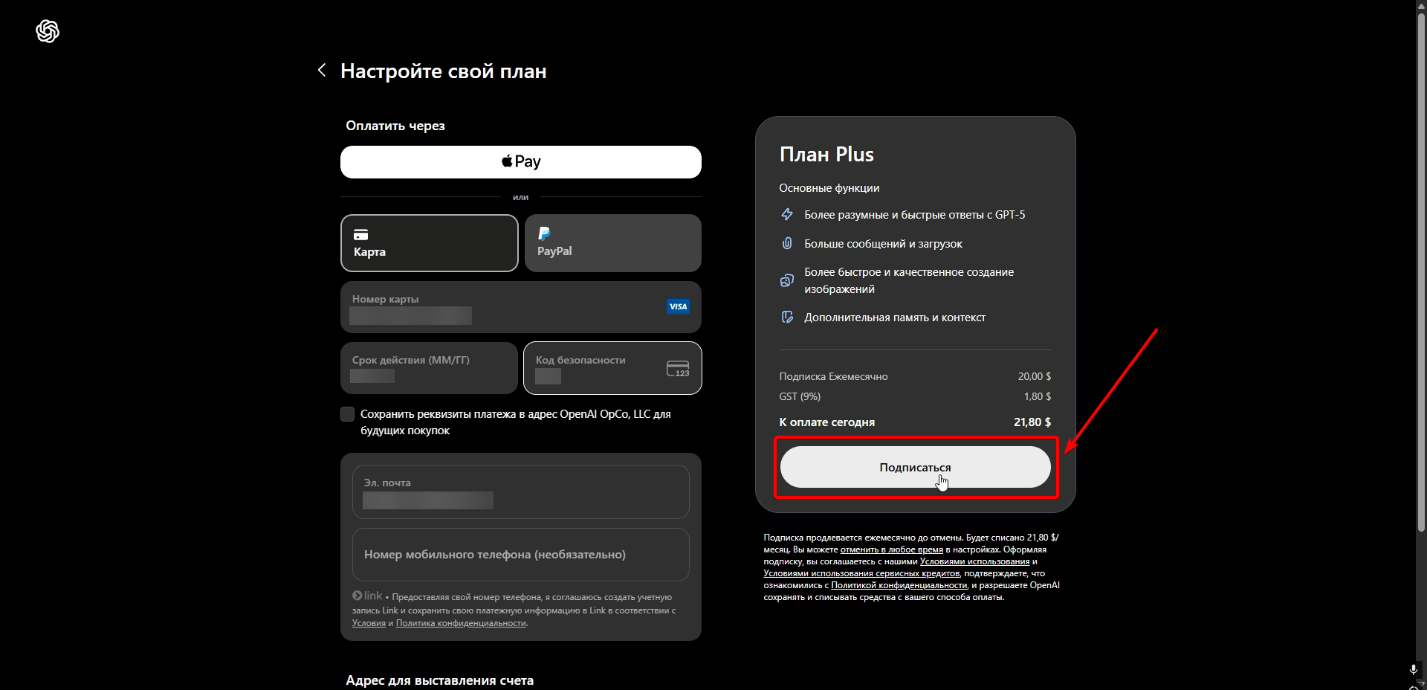Click the Link logo icon
Image resolution: width=1427 pixels, height=690 pixels.
click(x=367, y=595)
